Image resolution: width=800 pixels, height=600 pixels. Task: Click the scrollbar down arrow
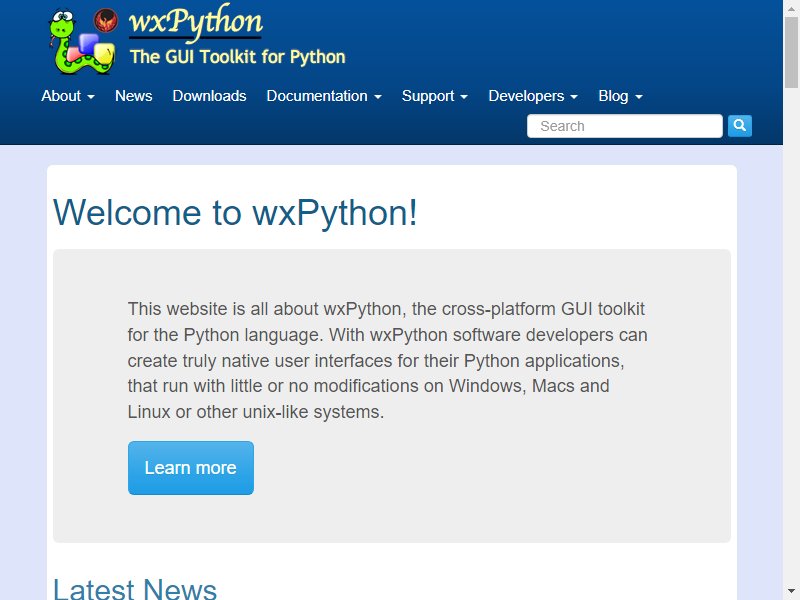(x=791, y=592)
